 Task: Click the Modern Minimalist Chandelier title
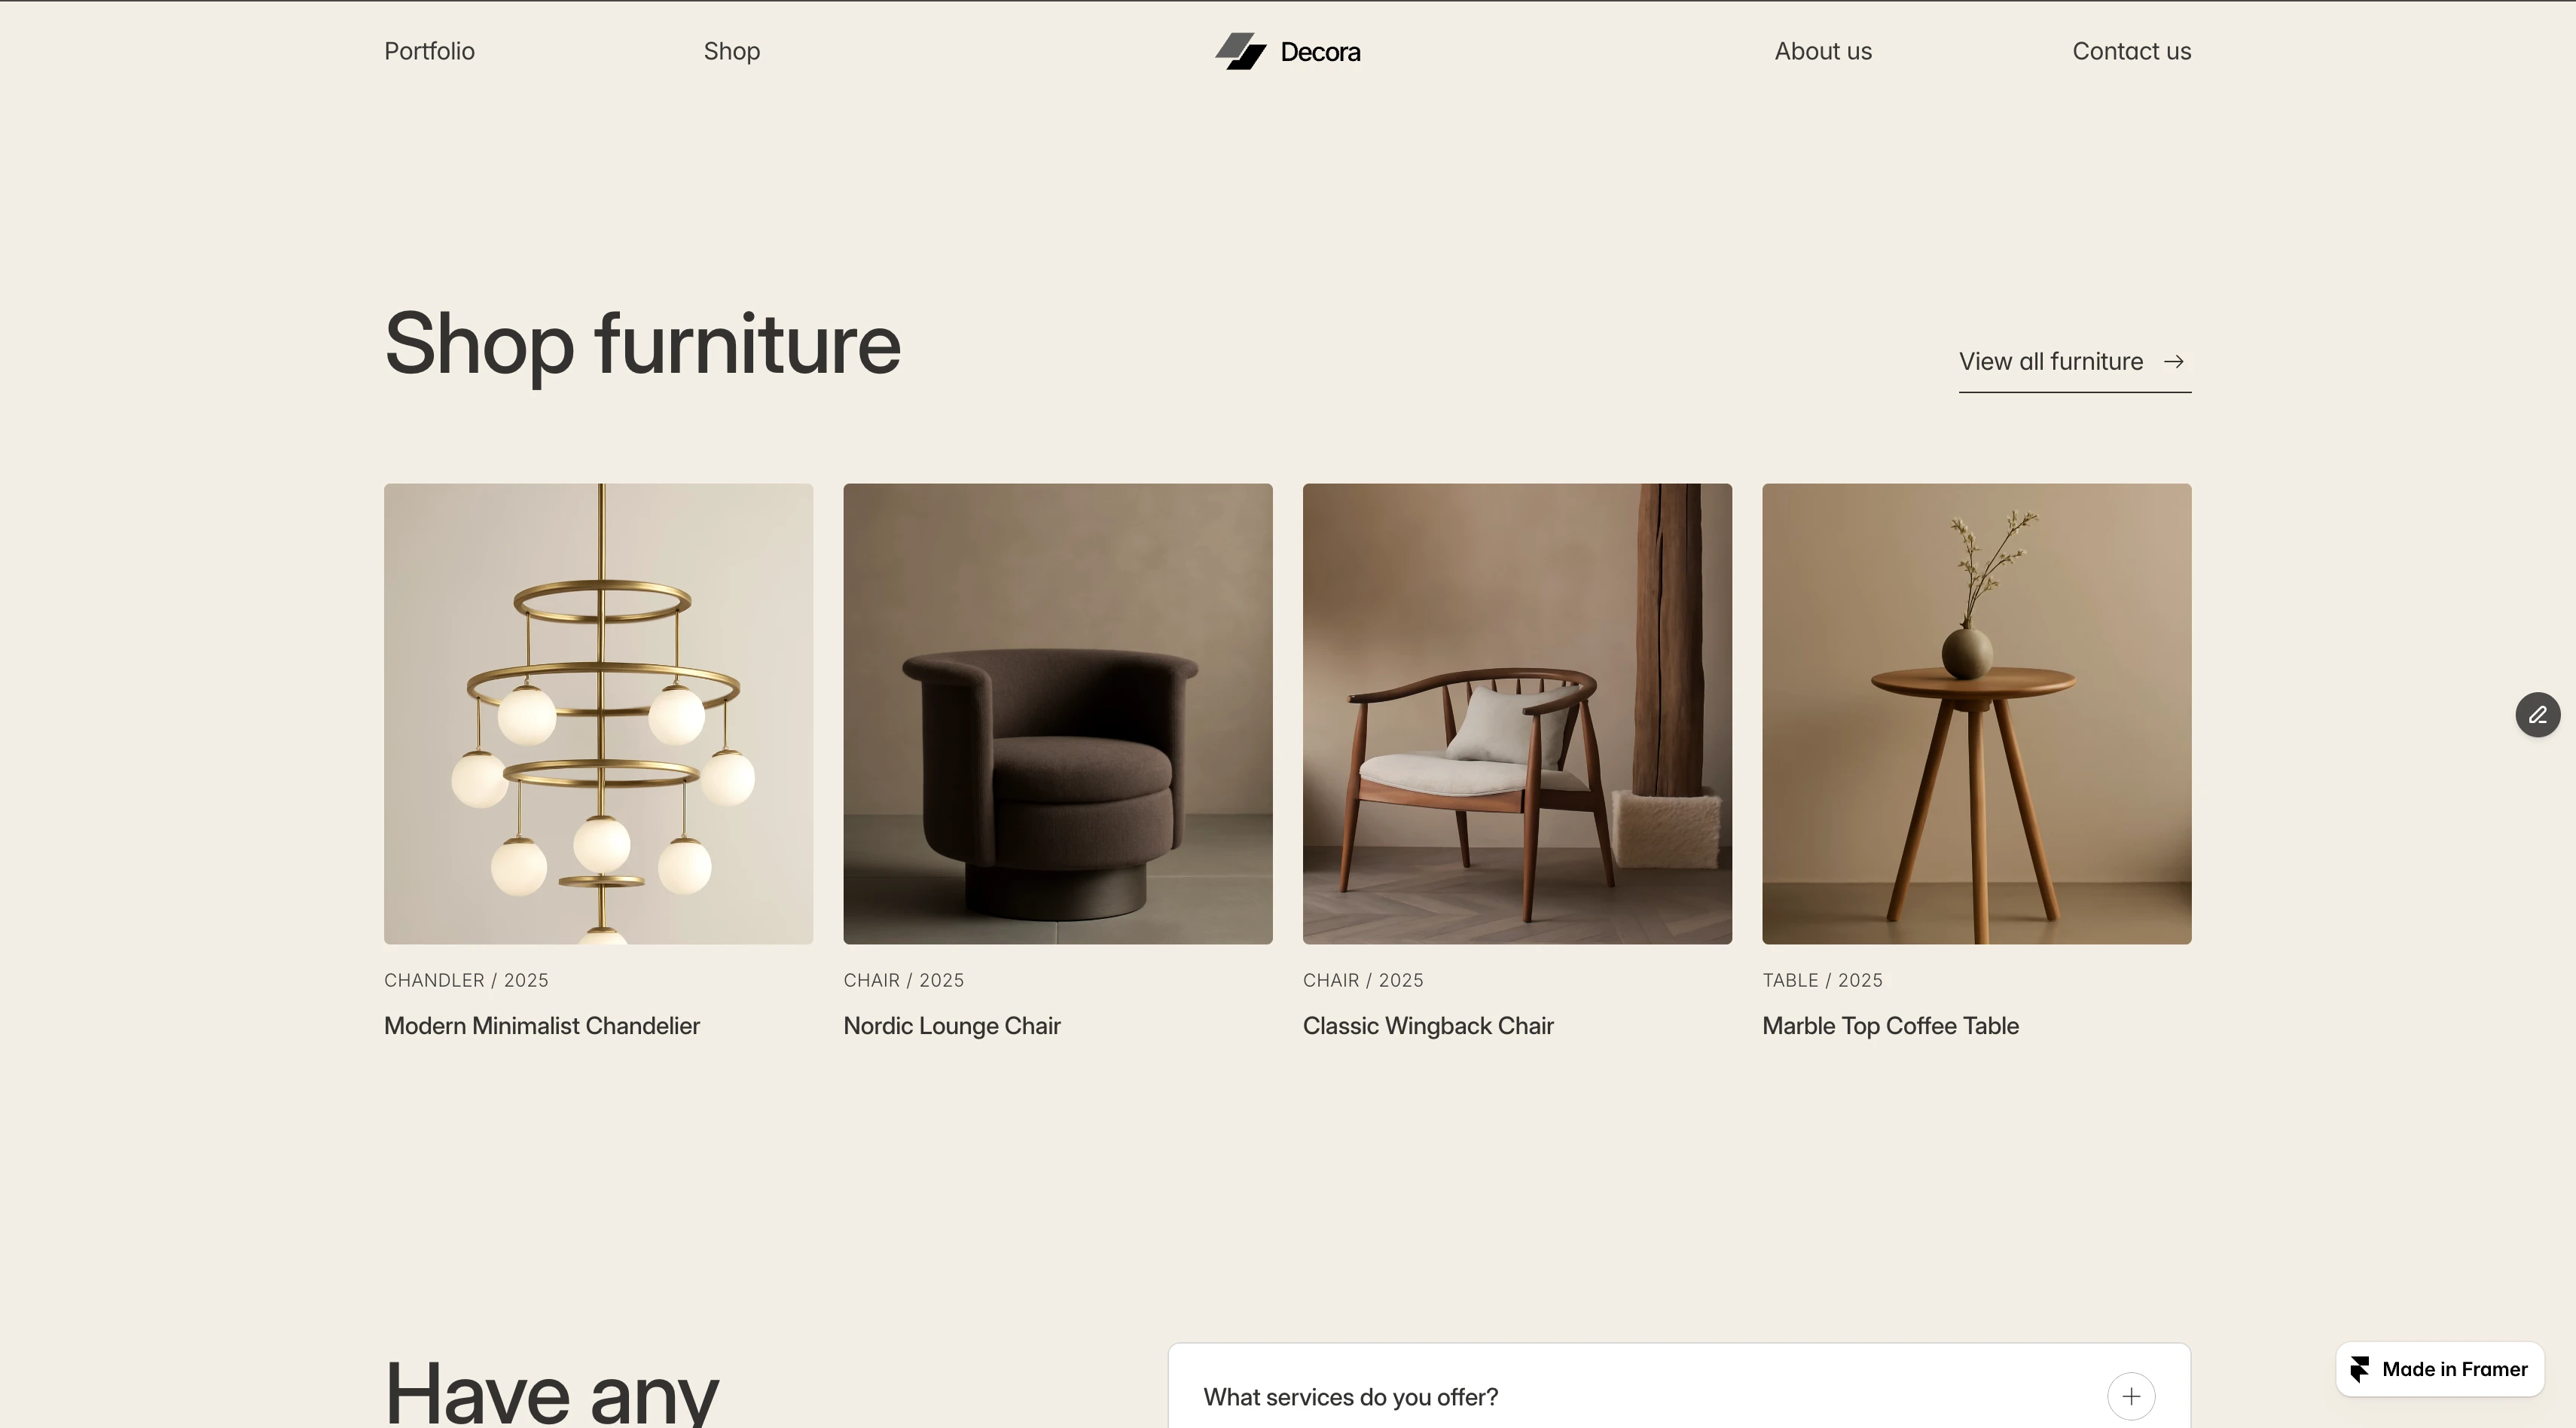[x=542, y=1026]
